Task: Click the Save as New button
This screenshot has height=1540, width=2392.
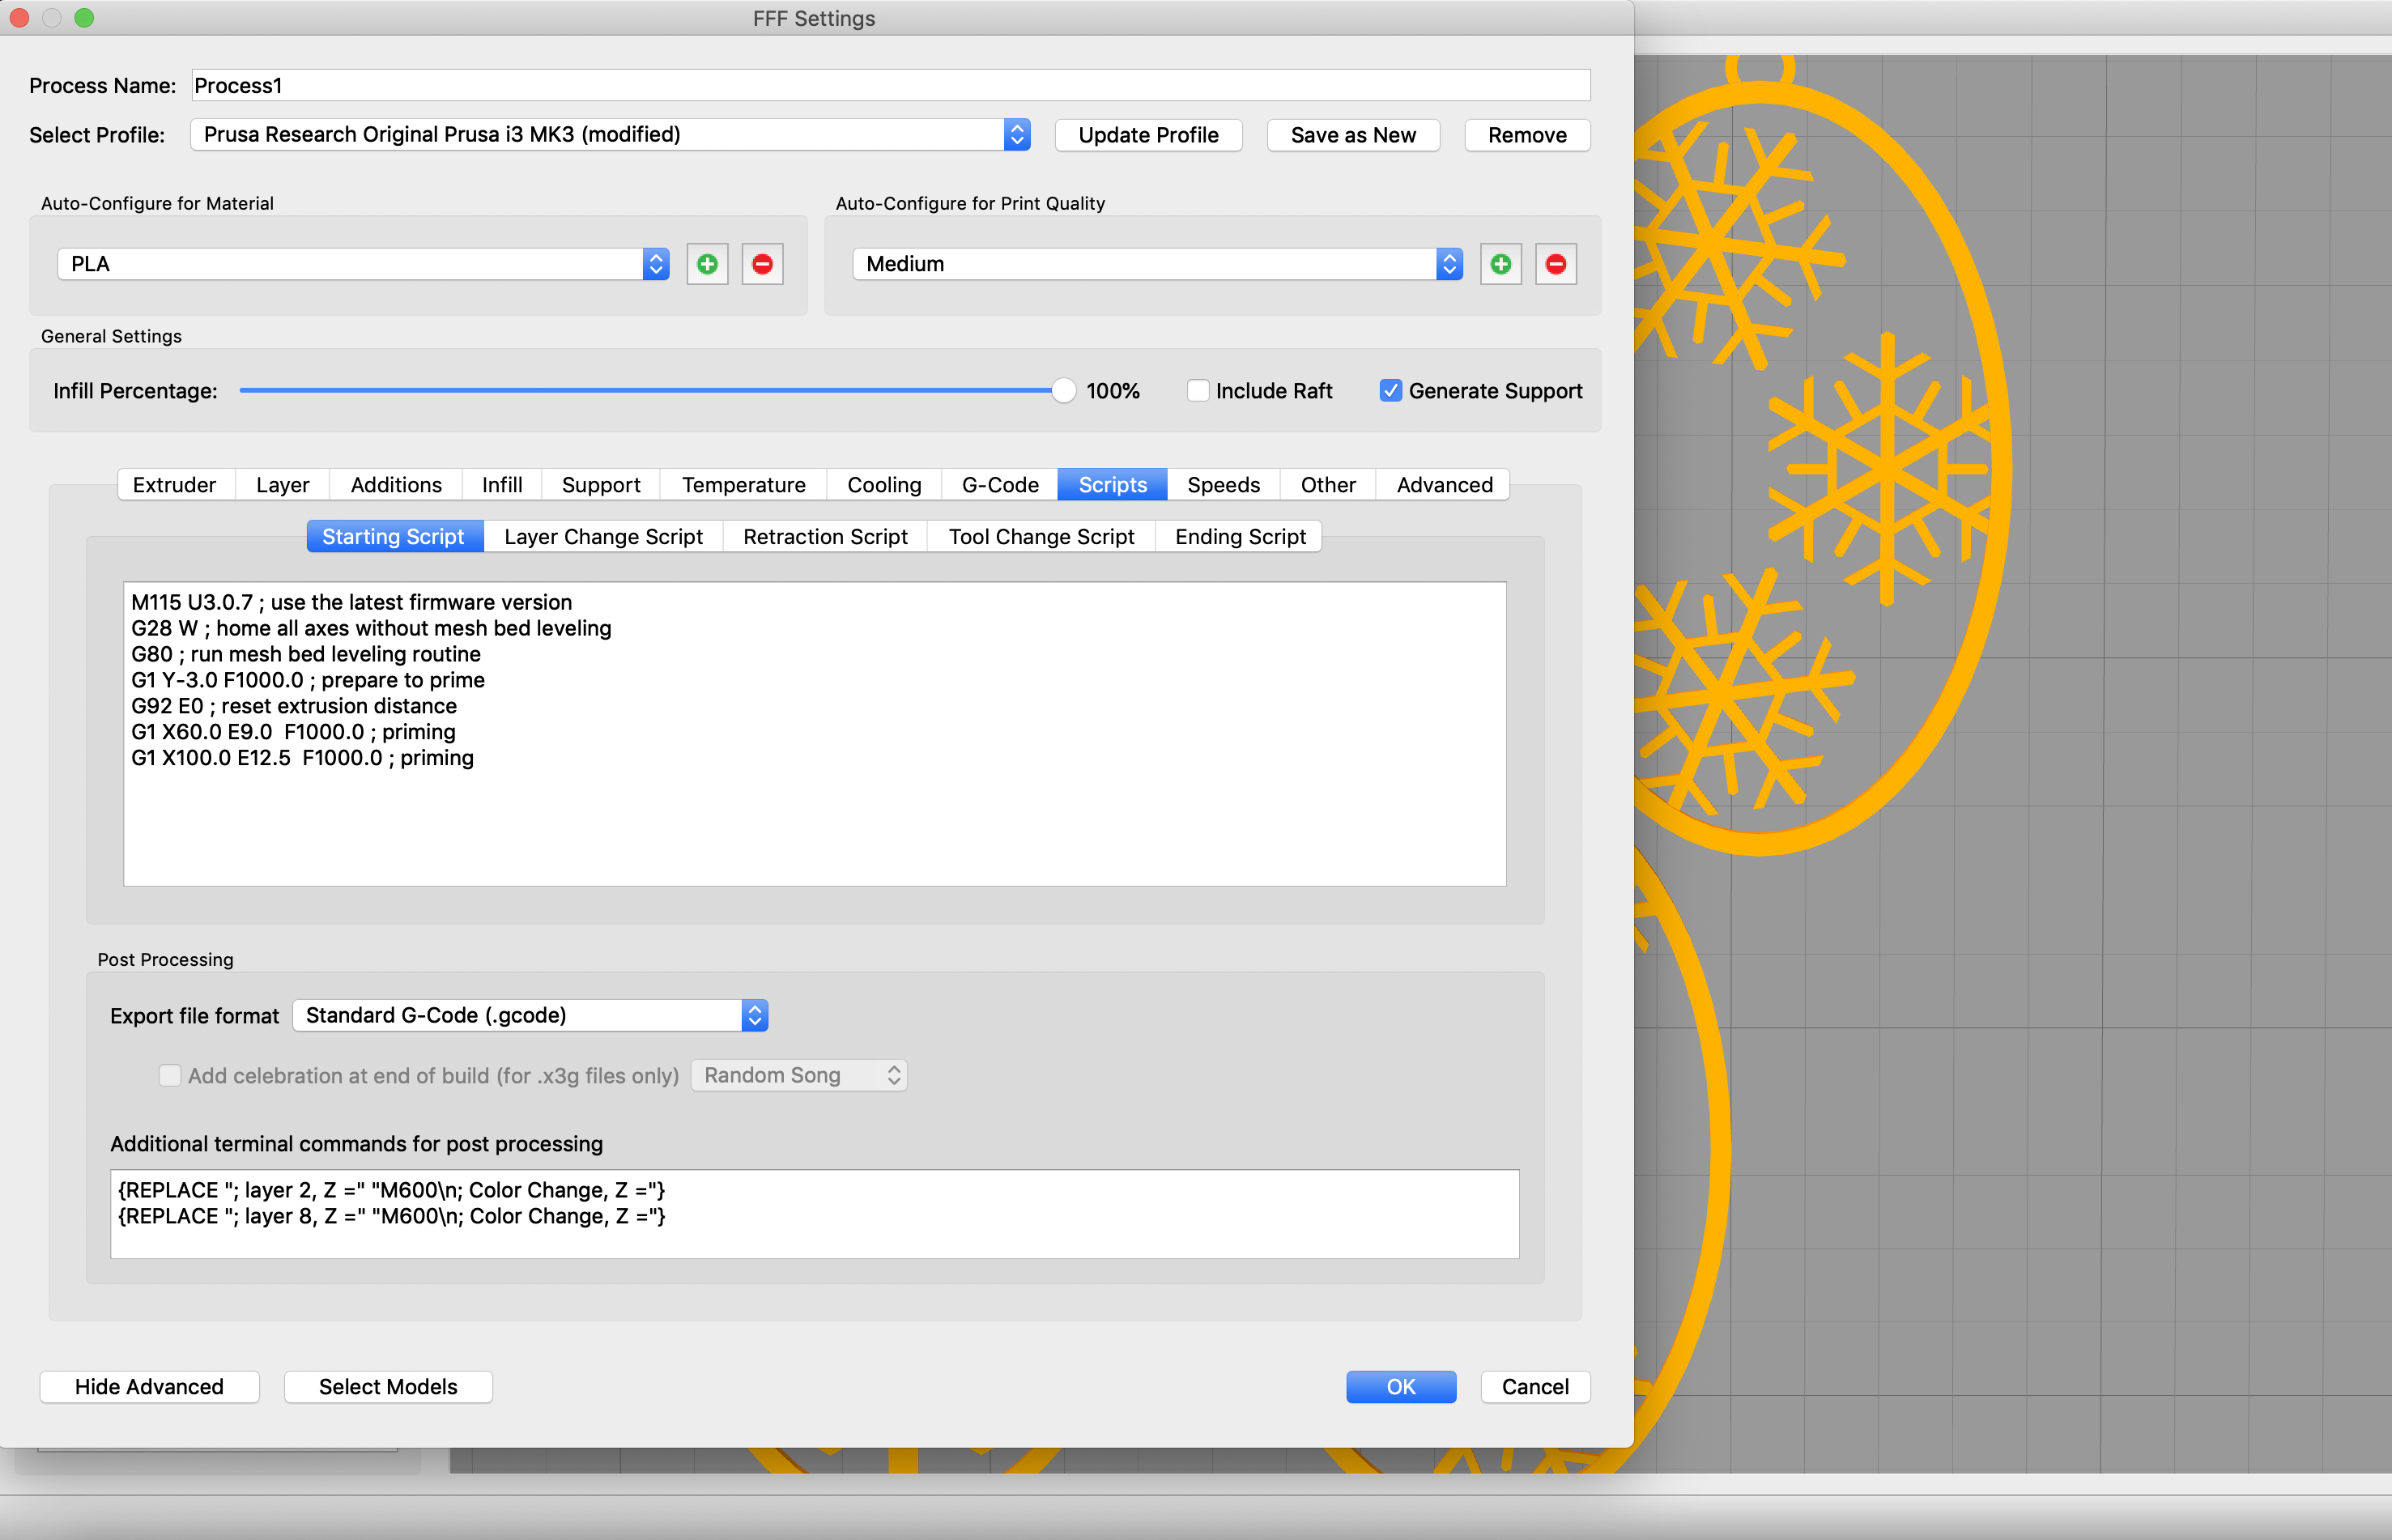Action: pyautogui.click(x=1354, y=135)
